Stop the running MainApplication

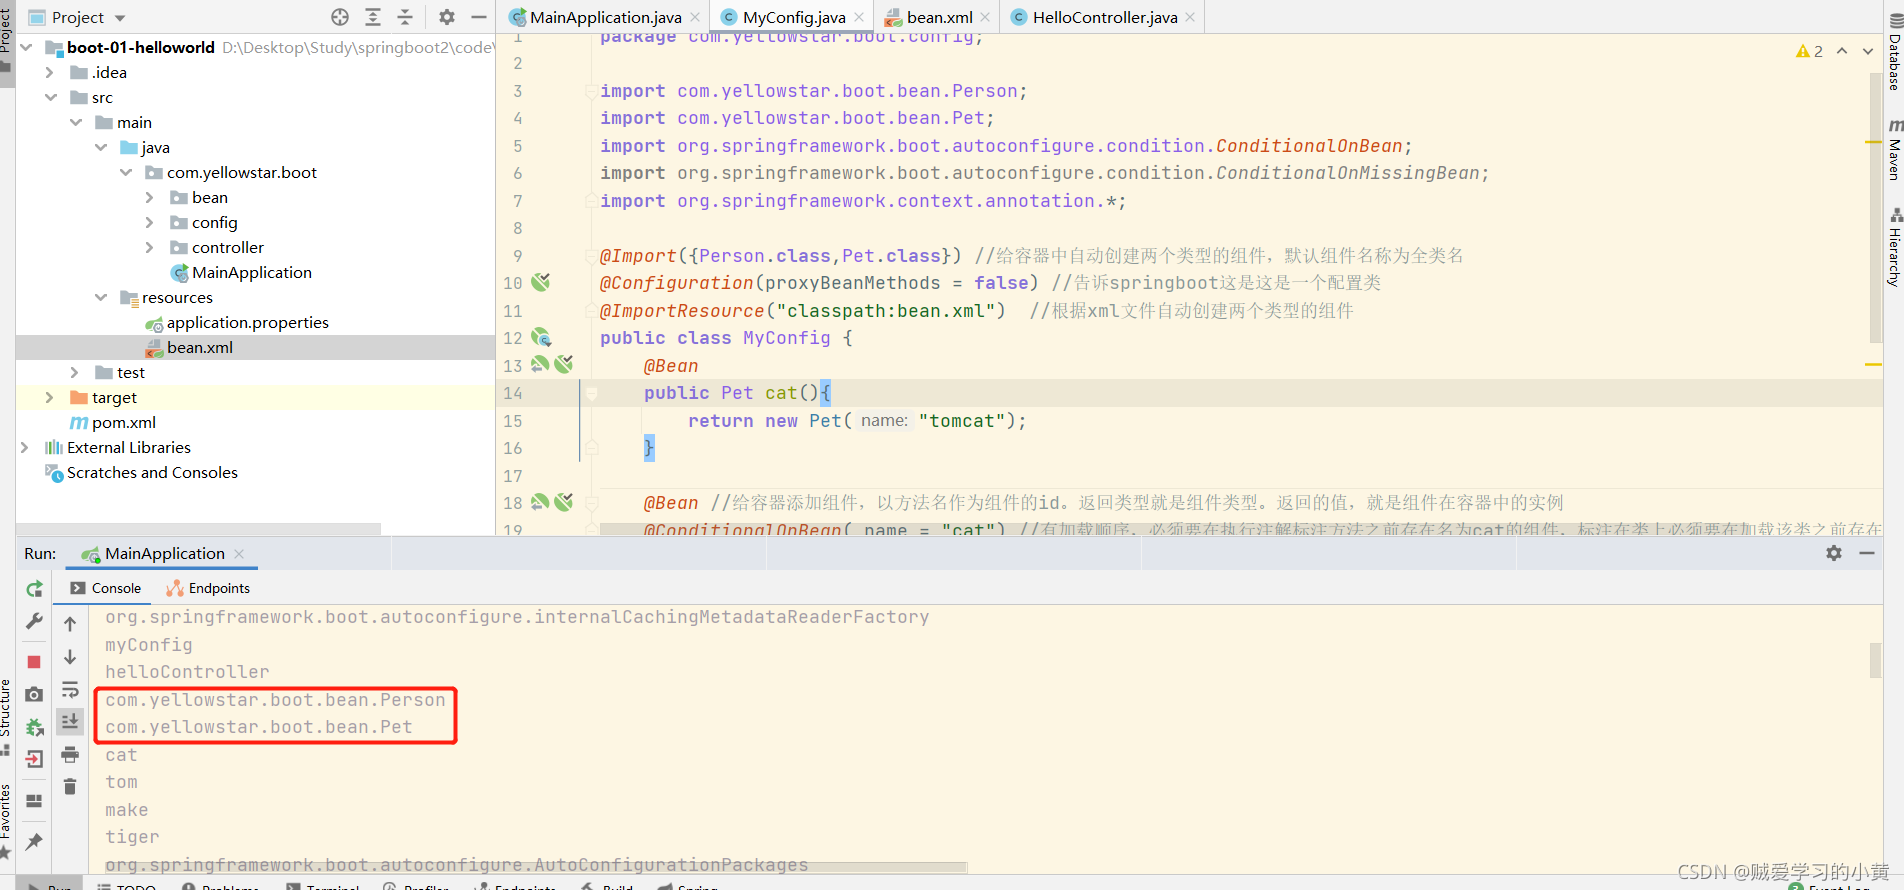(34, 661)
